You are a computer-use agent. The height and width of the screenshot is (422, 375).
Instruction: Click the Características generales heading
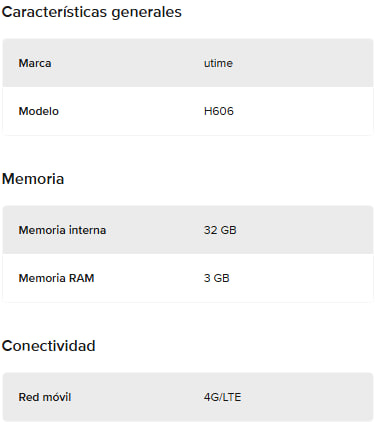[x=92, y=12]
